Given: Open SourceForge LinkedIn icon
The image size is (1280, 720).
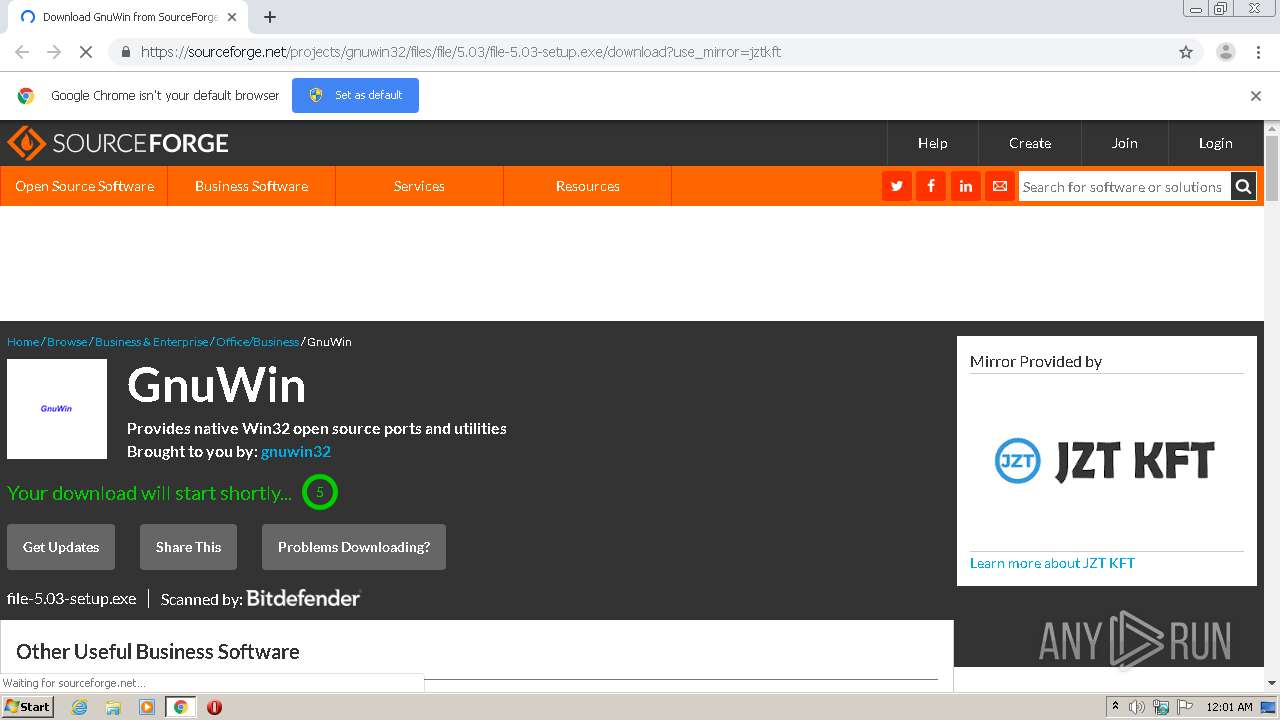Looking at the screenshot, I should 965,186.
